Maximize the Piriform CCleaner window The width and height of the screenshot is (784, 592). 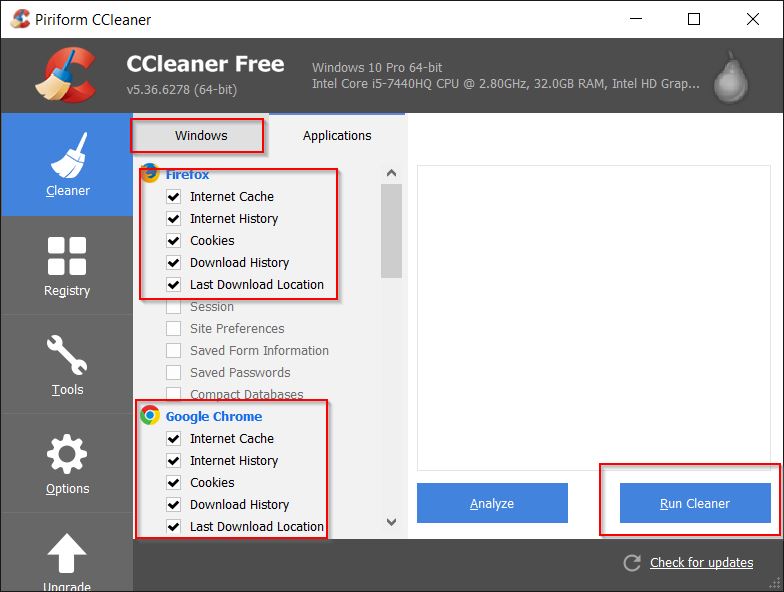click(694, 19)
